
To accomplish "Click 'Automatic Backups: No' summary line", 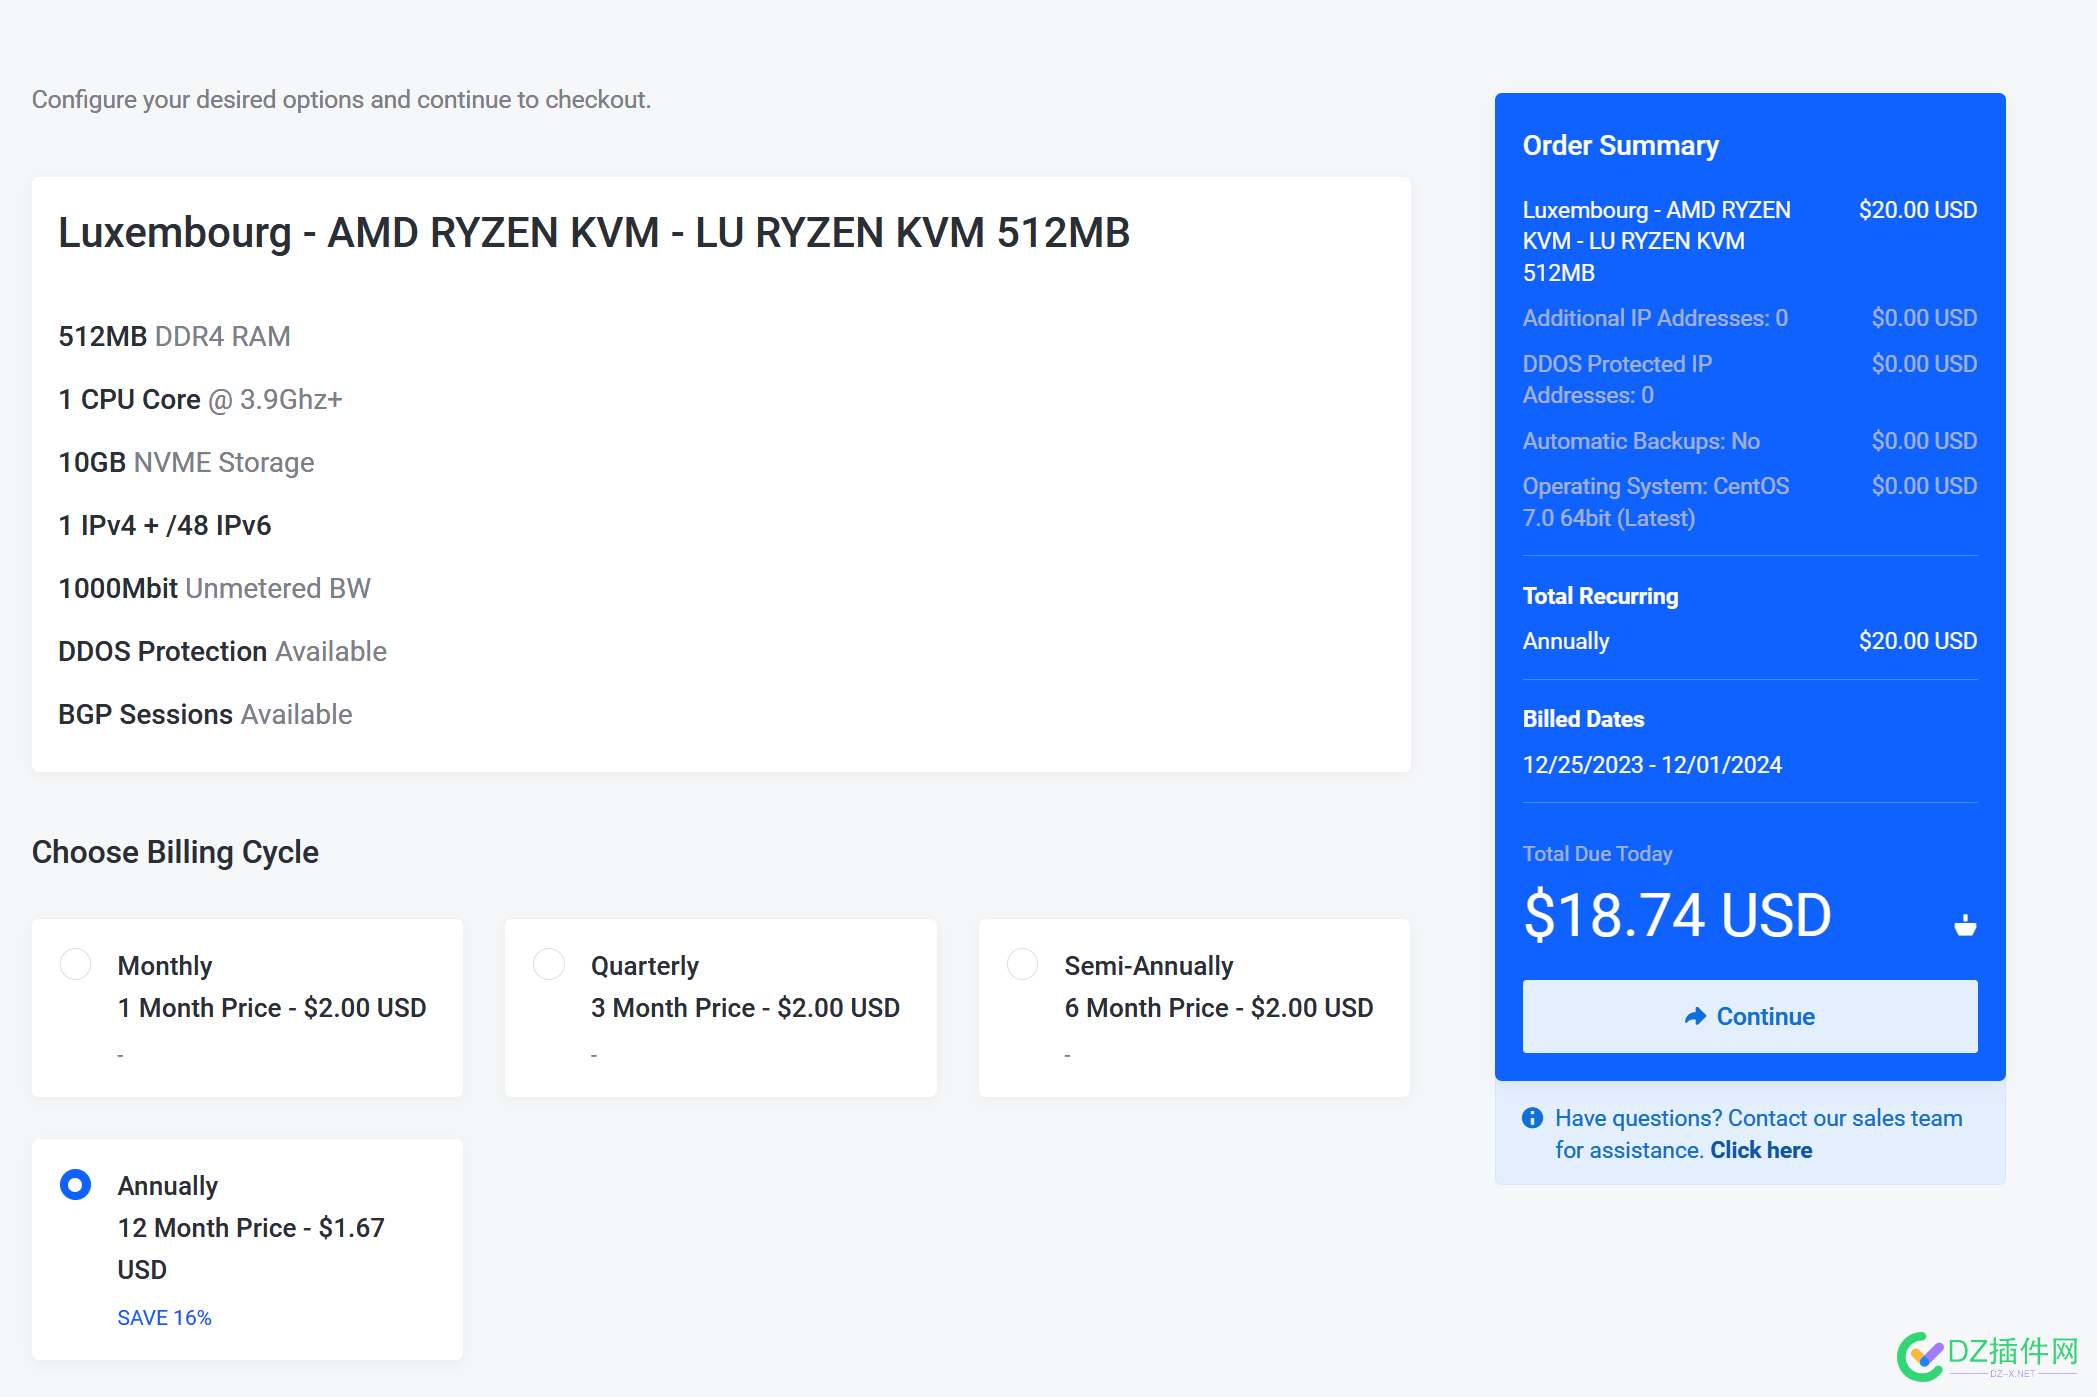I will 1641,441.
